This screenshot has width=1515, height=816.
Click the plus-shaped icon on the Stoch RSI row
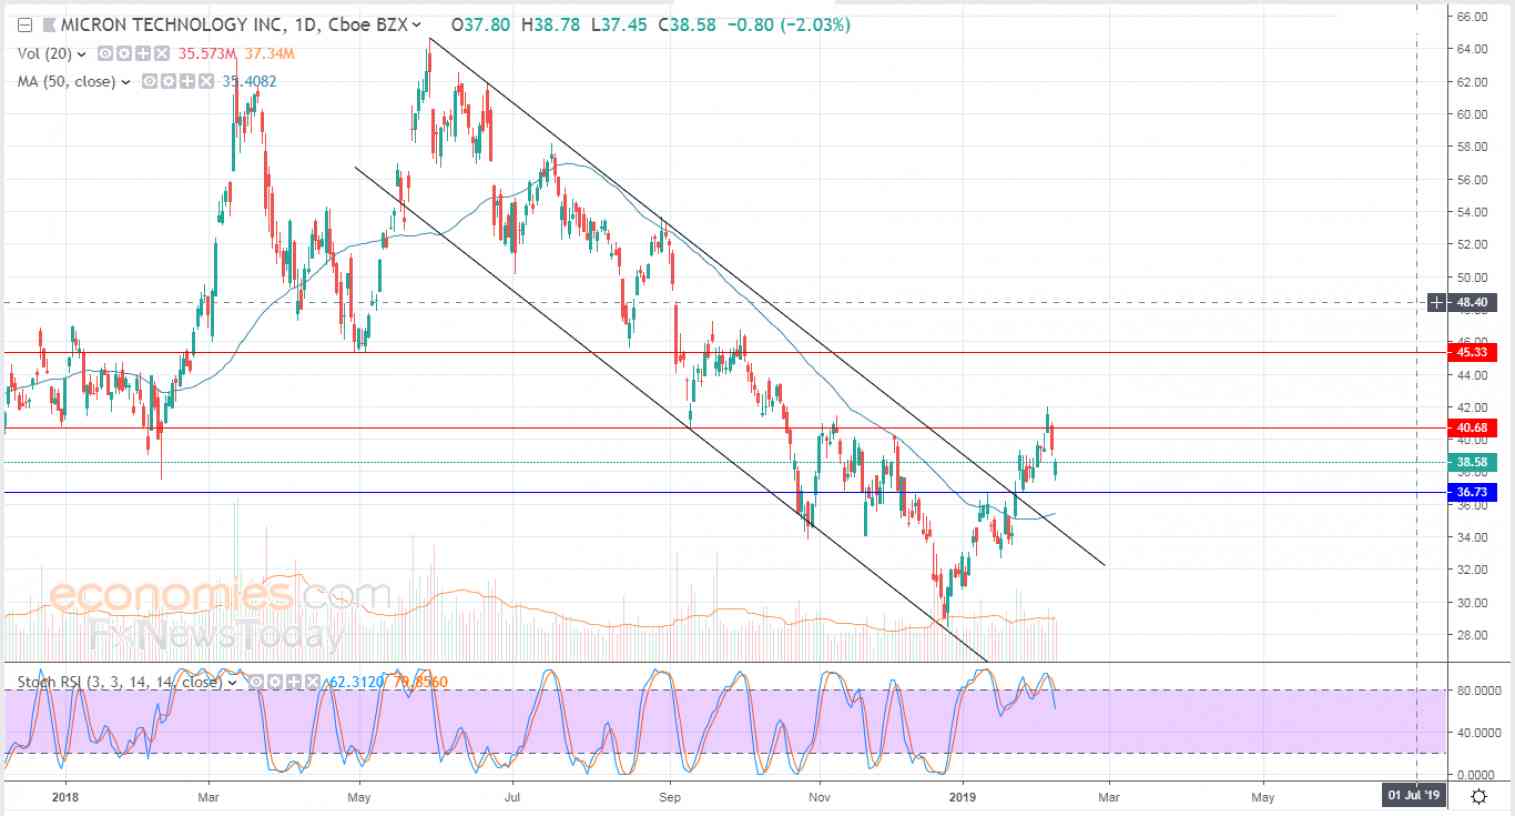click(x=294, y=682)
